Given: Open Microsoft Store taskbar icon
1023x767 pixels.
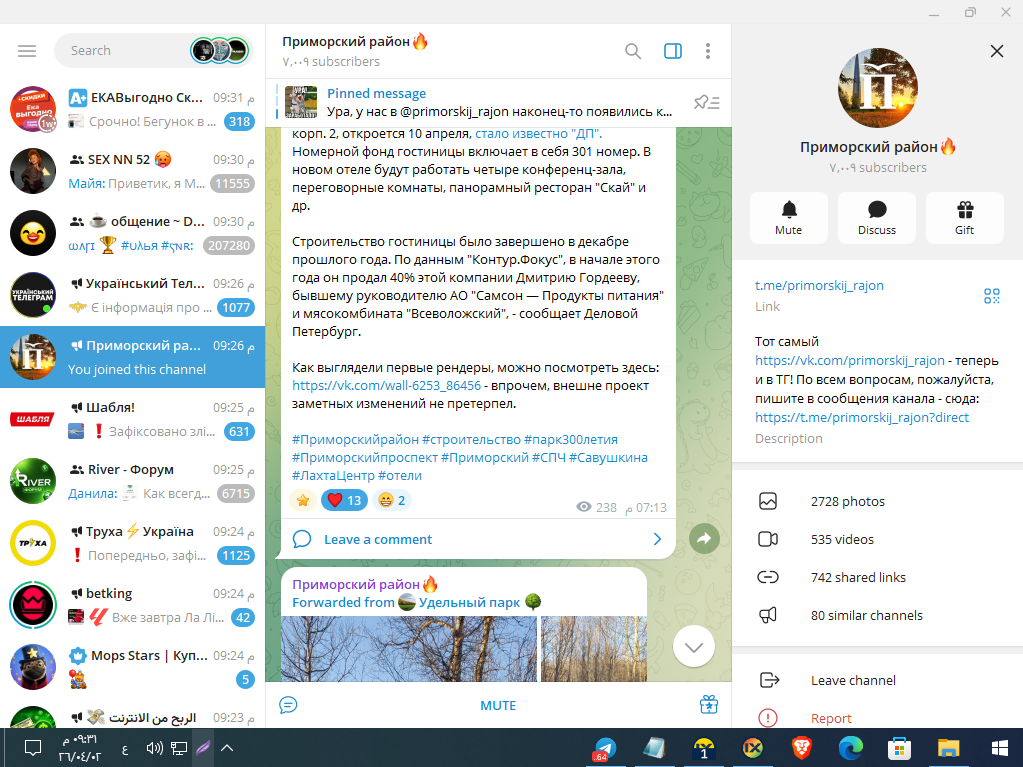Looking at the screenshot, I should (899, 748).
